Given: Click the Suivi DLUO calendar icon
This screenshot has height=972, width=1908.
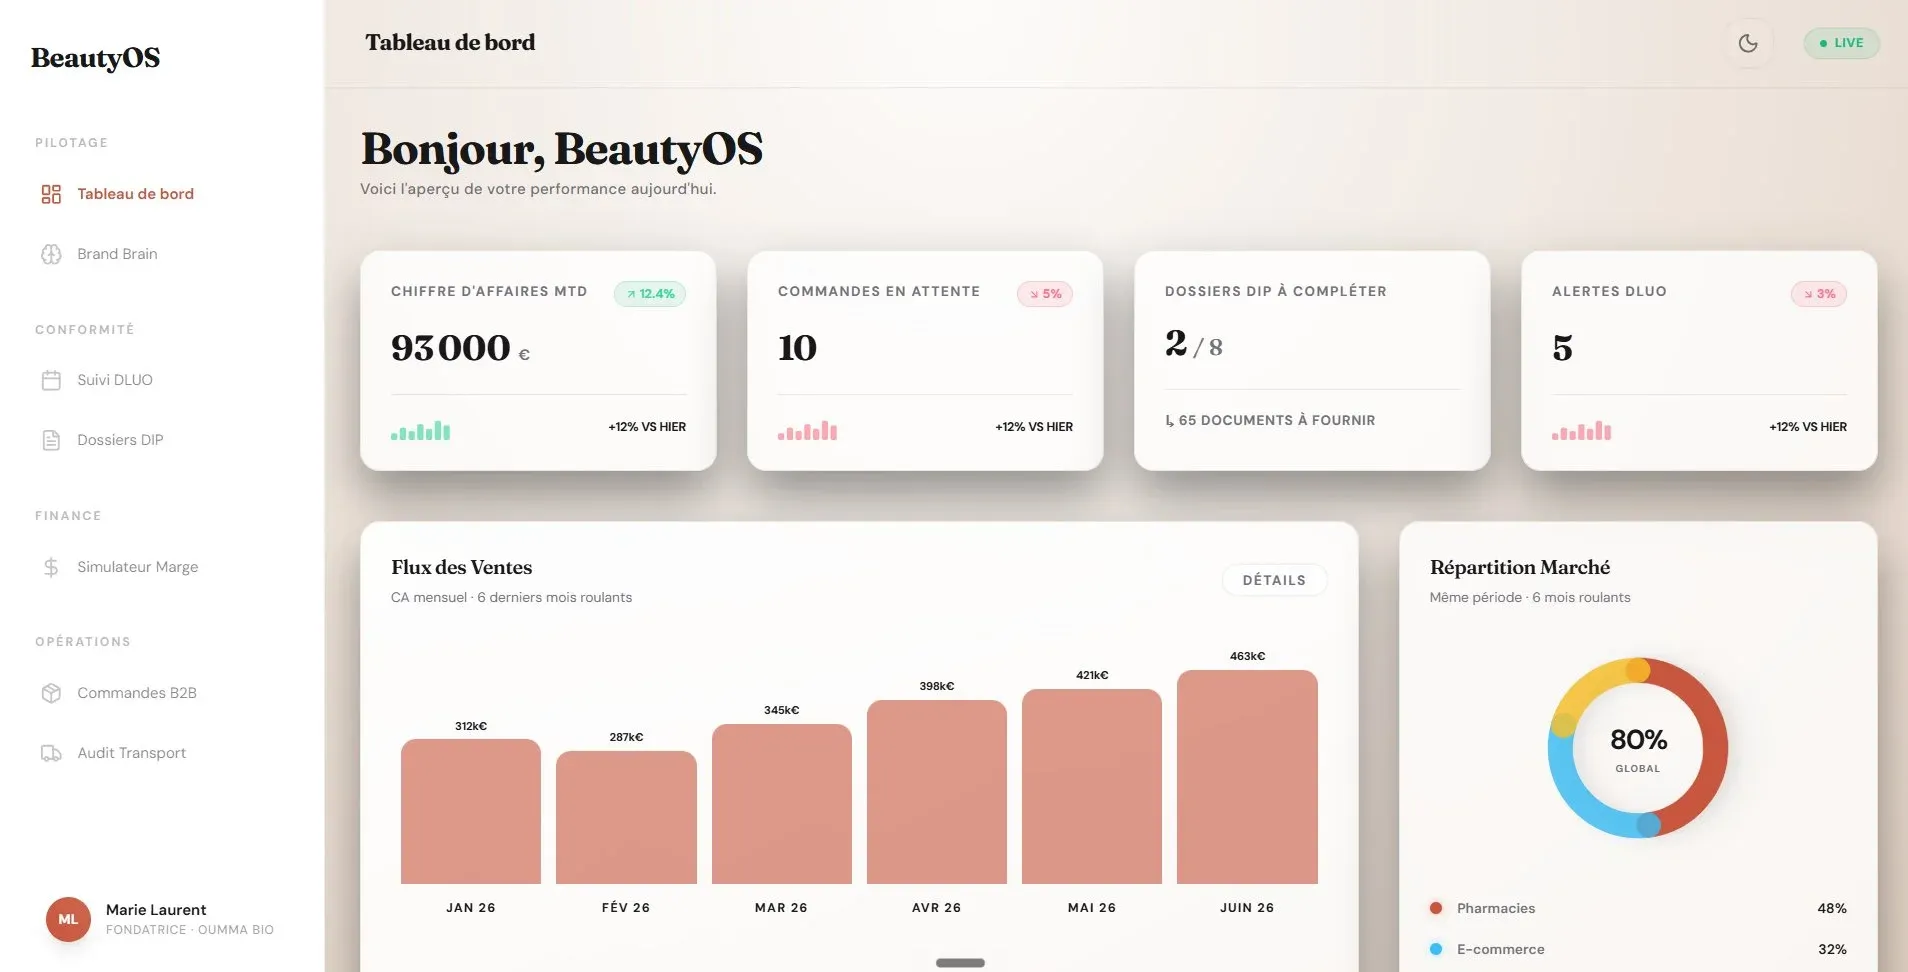Looking at the screenshot, I should [51, 380].
